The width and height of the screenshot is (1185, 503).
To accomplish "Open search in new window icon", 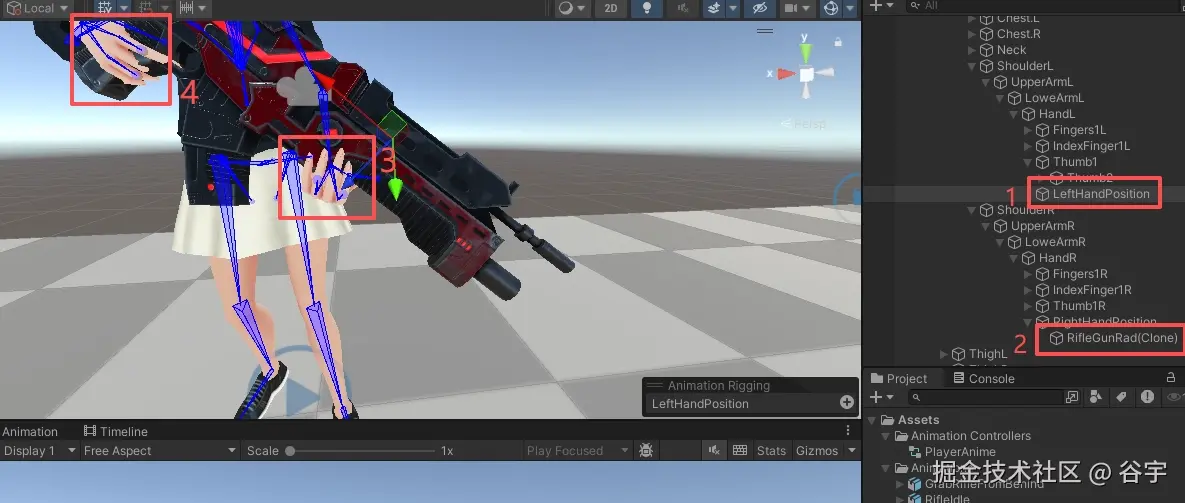I will pos(1072,397).
